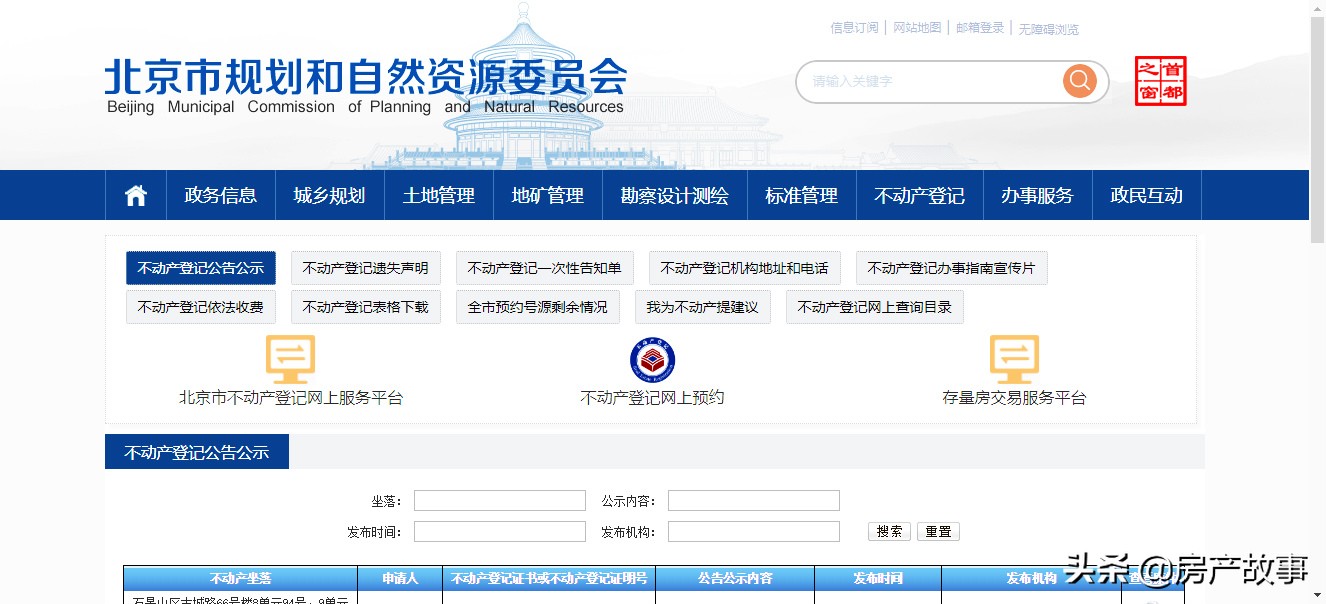Click the 不动产登记网上预约 emblem icon

tap(652, 360)
